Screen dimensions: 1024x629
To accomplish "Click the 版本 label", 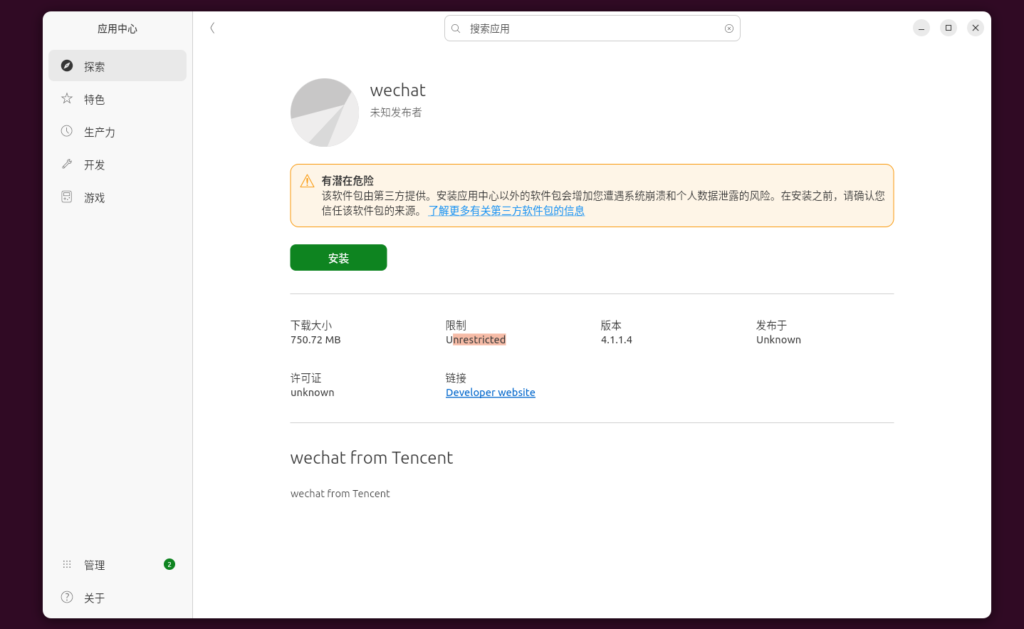I will tap(611, 325).
